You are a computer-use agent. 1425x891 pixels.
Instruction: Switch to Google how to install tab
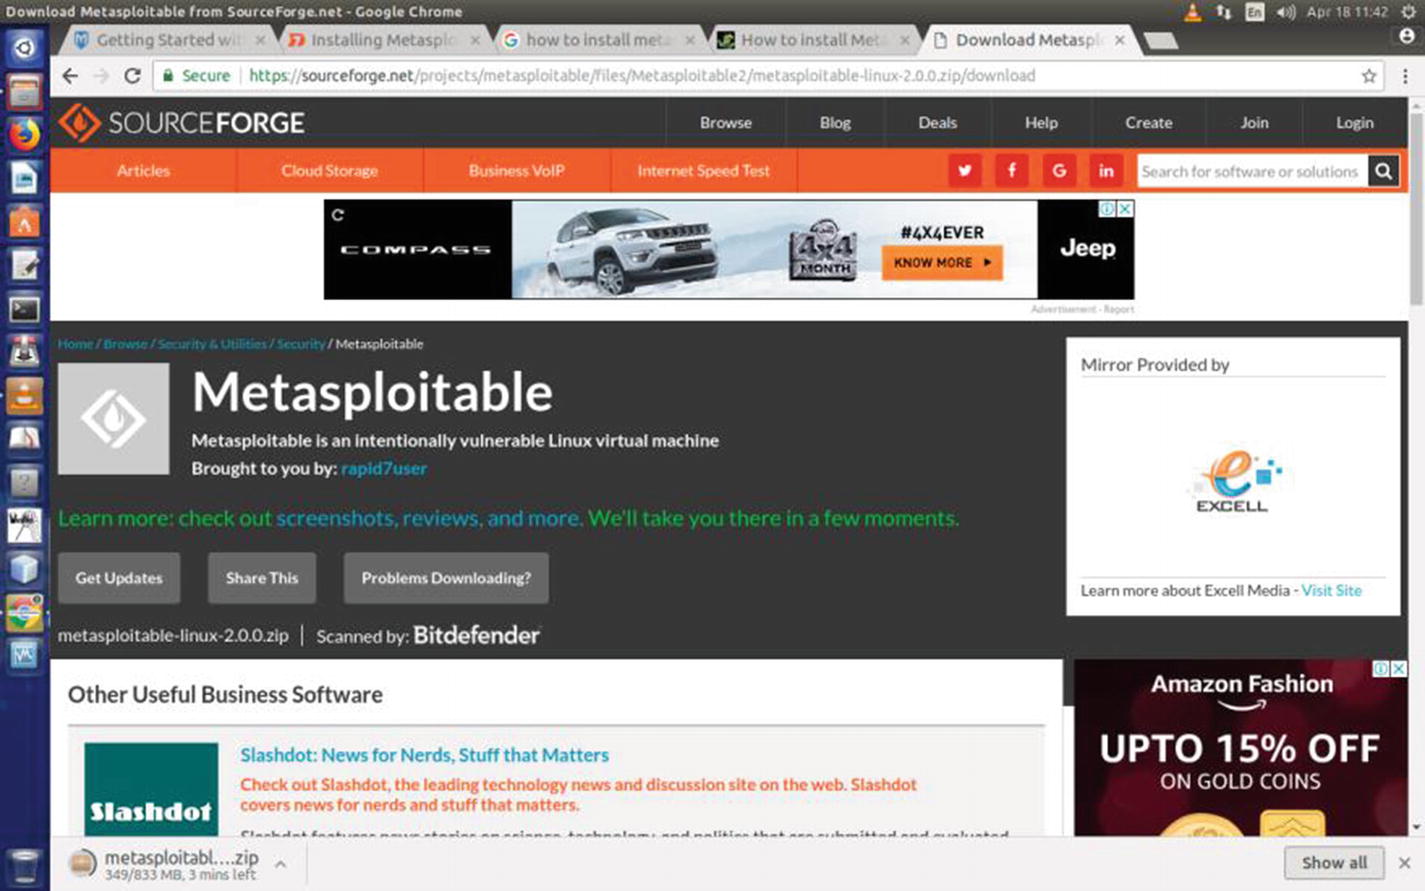(598, 40)
